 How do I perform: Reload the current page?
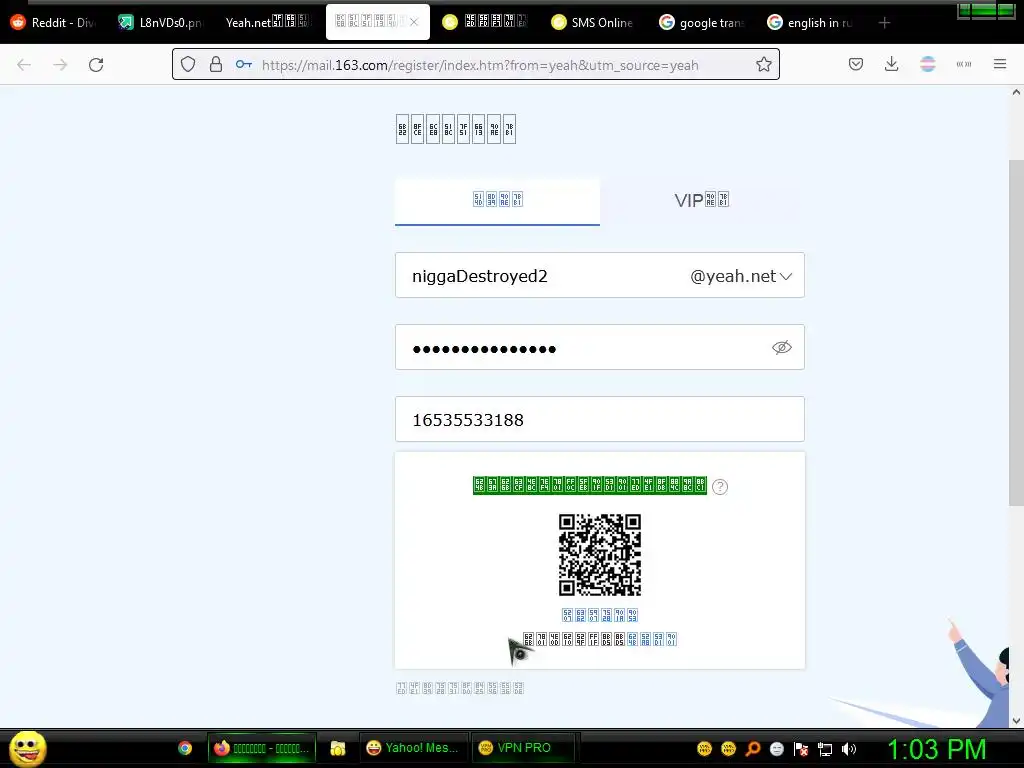96,65
